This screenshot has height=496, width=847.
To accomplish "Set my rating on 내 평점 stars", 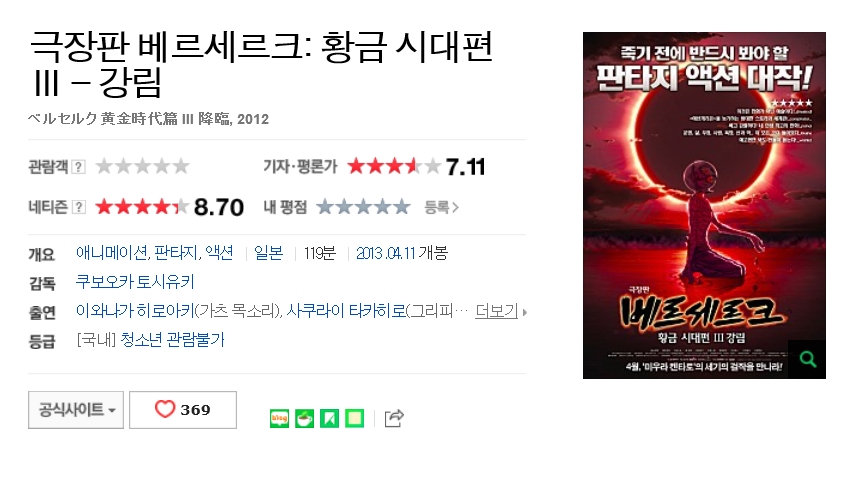I will tap(363, 207).
